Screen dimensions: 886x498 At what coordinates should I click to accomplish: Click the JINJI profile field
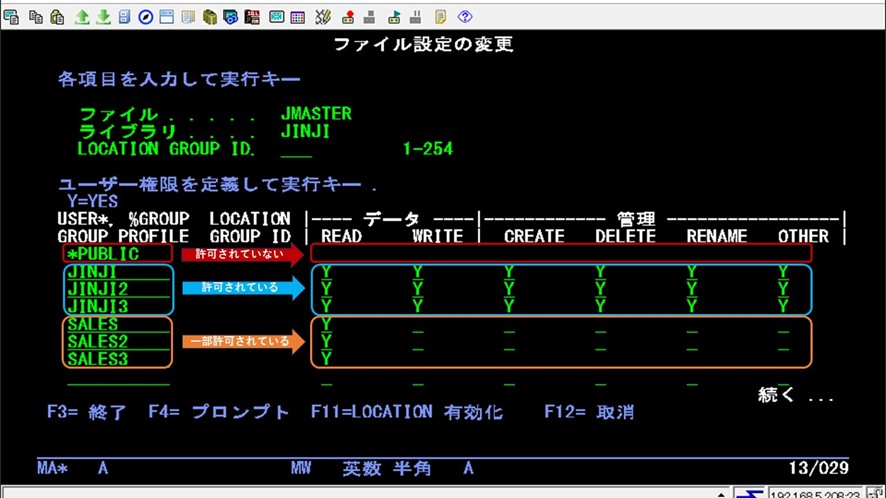[x=118, y=272]
